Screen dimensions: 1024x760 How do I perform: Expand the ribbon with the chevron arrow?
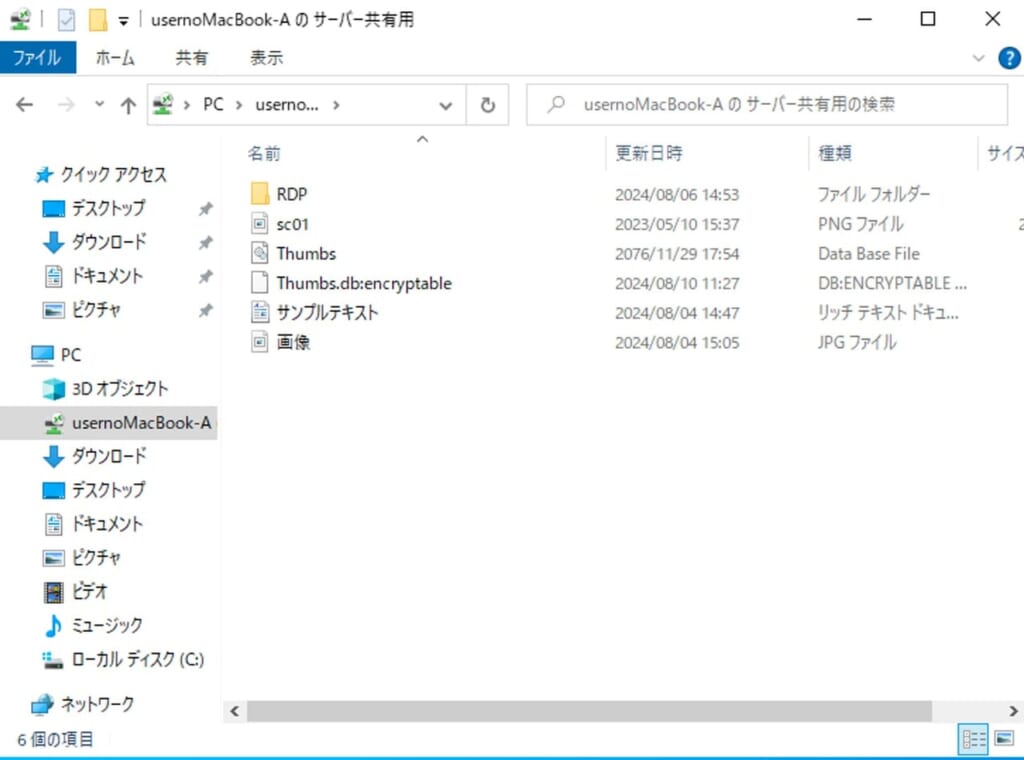coord(978,58)
